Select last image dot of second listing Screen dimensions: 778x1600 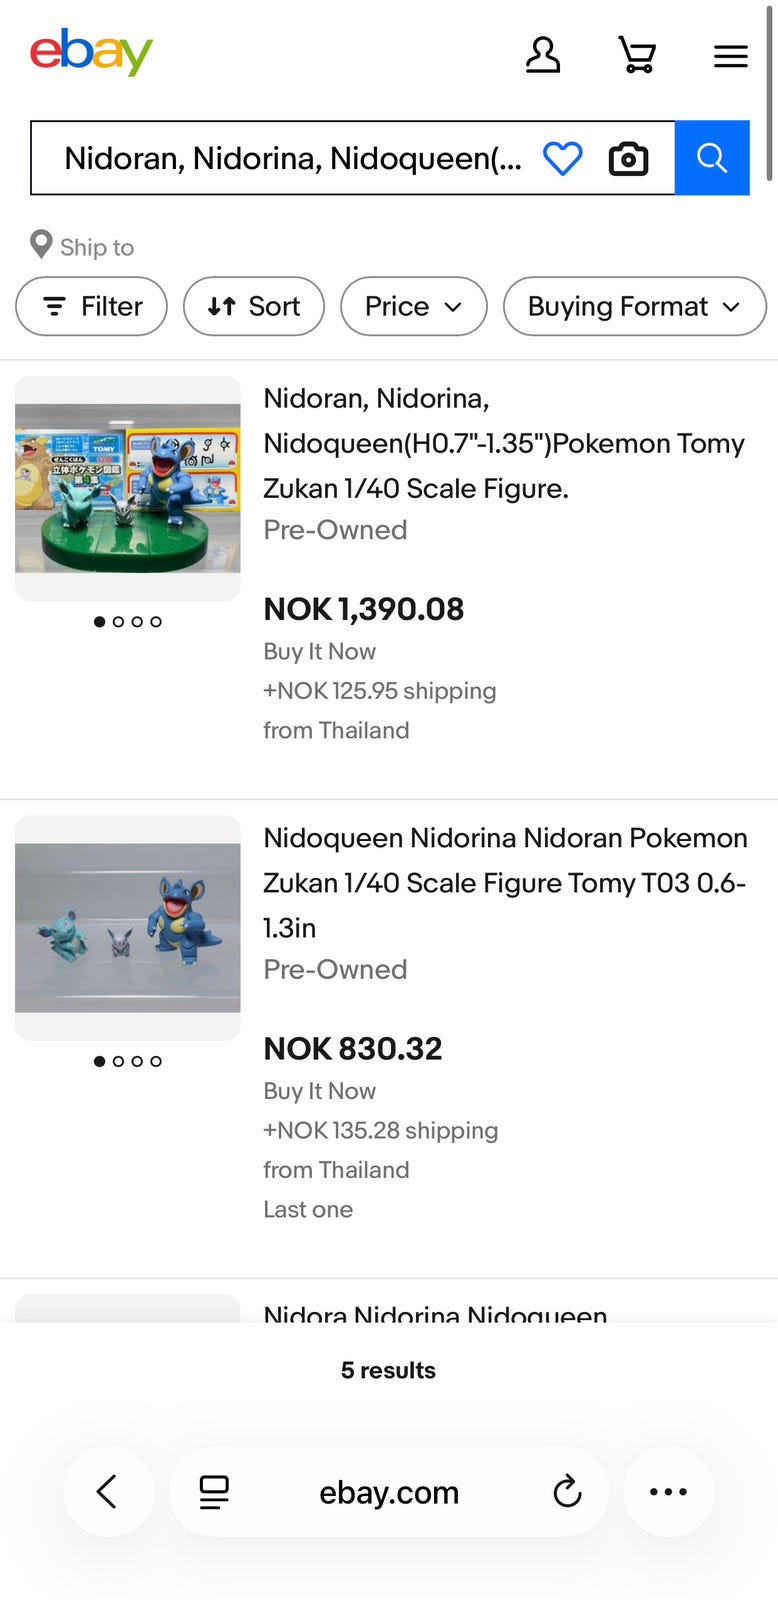(156, 1062)
